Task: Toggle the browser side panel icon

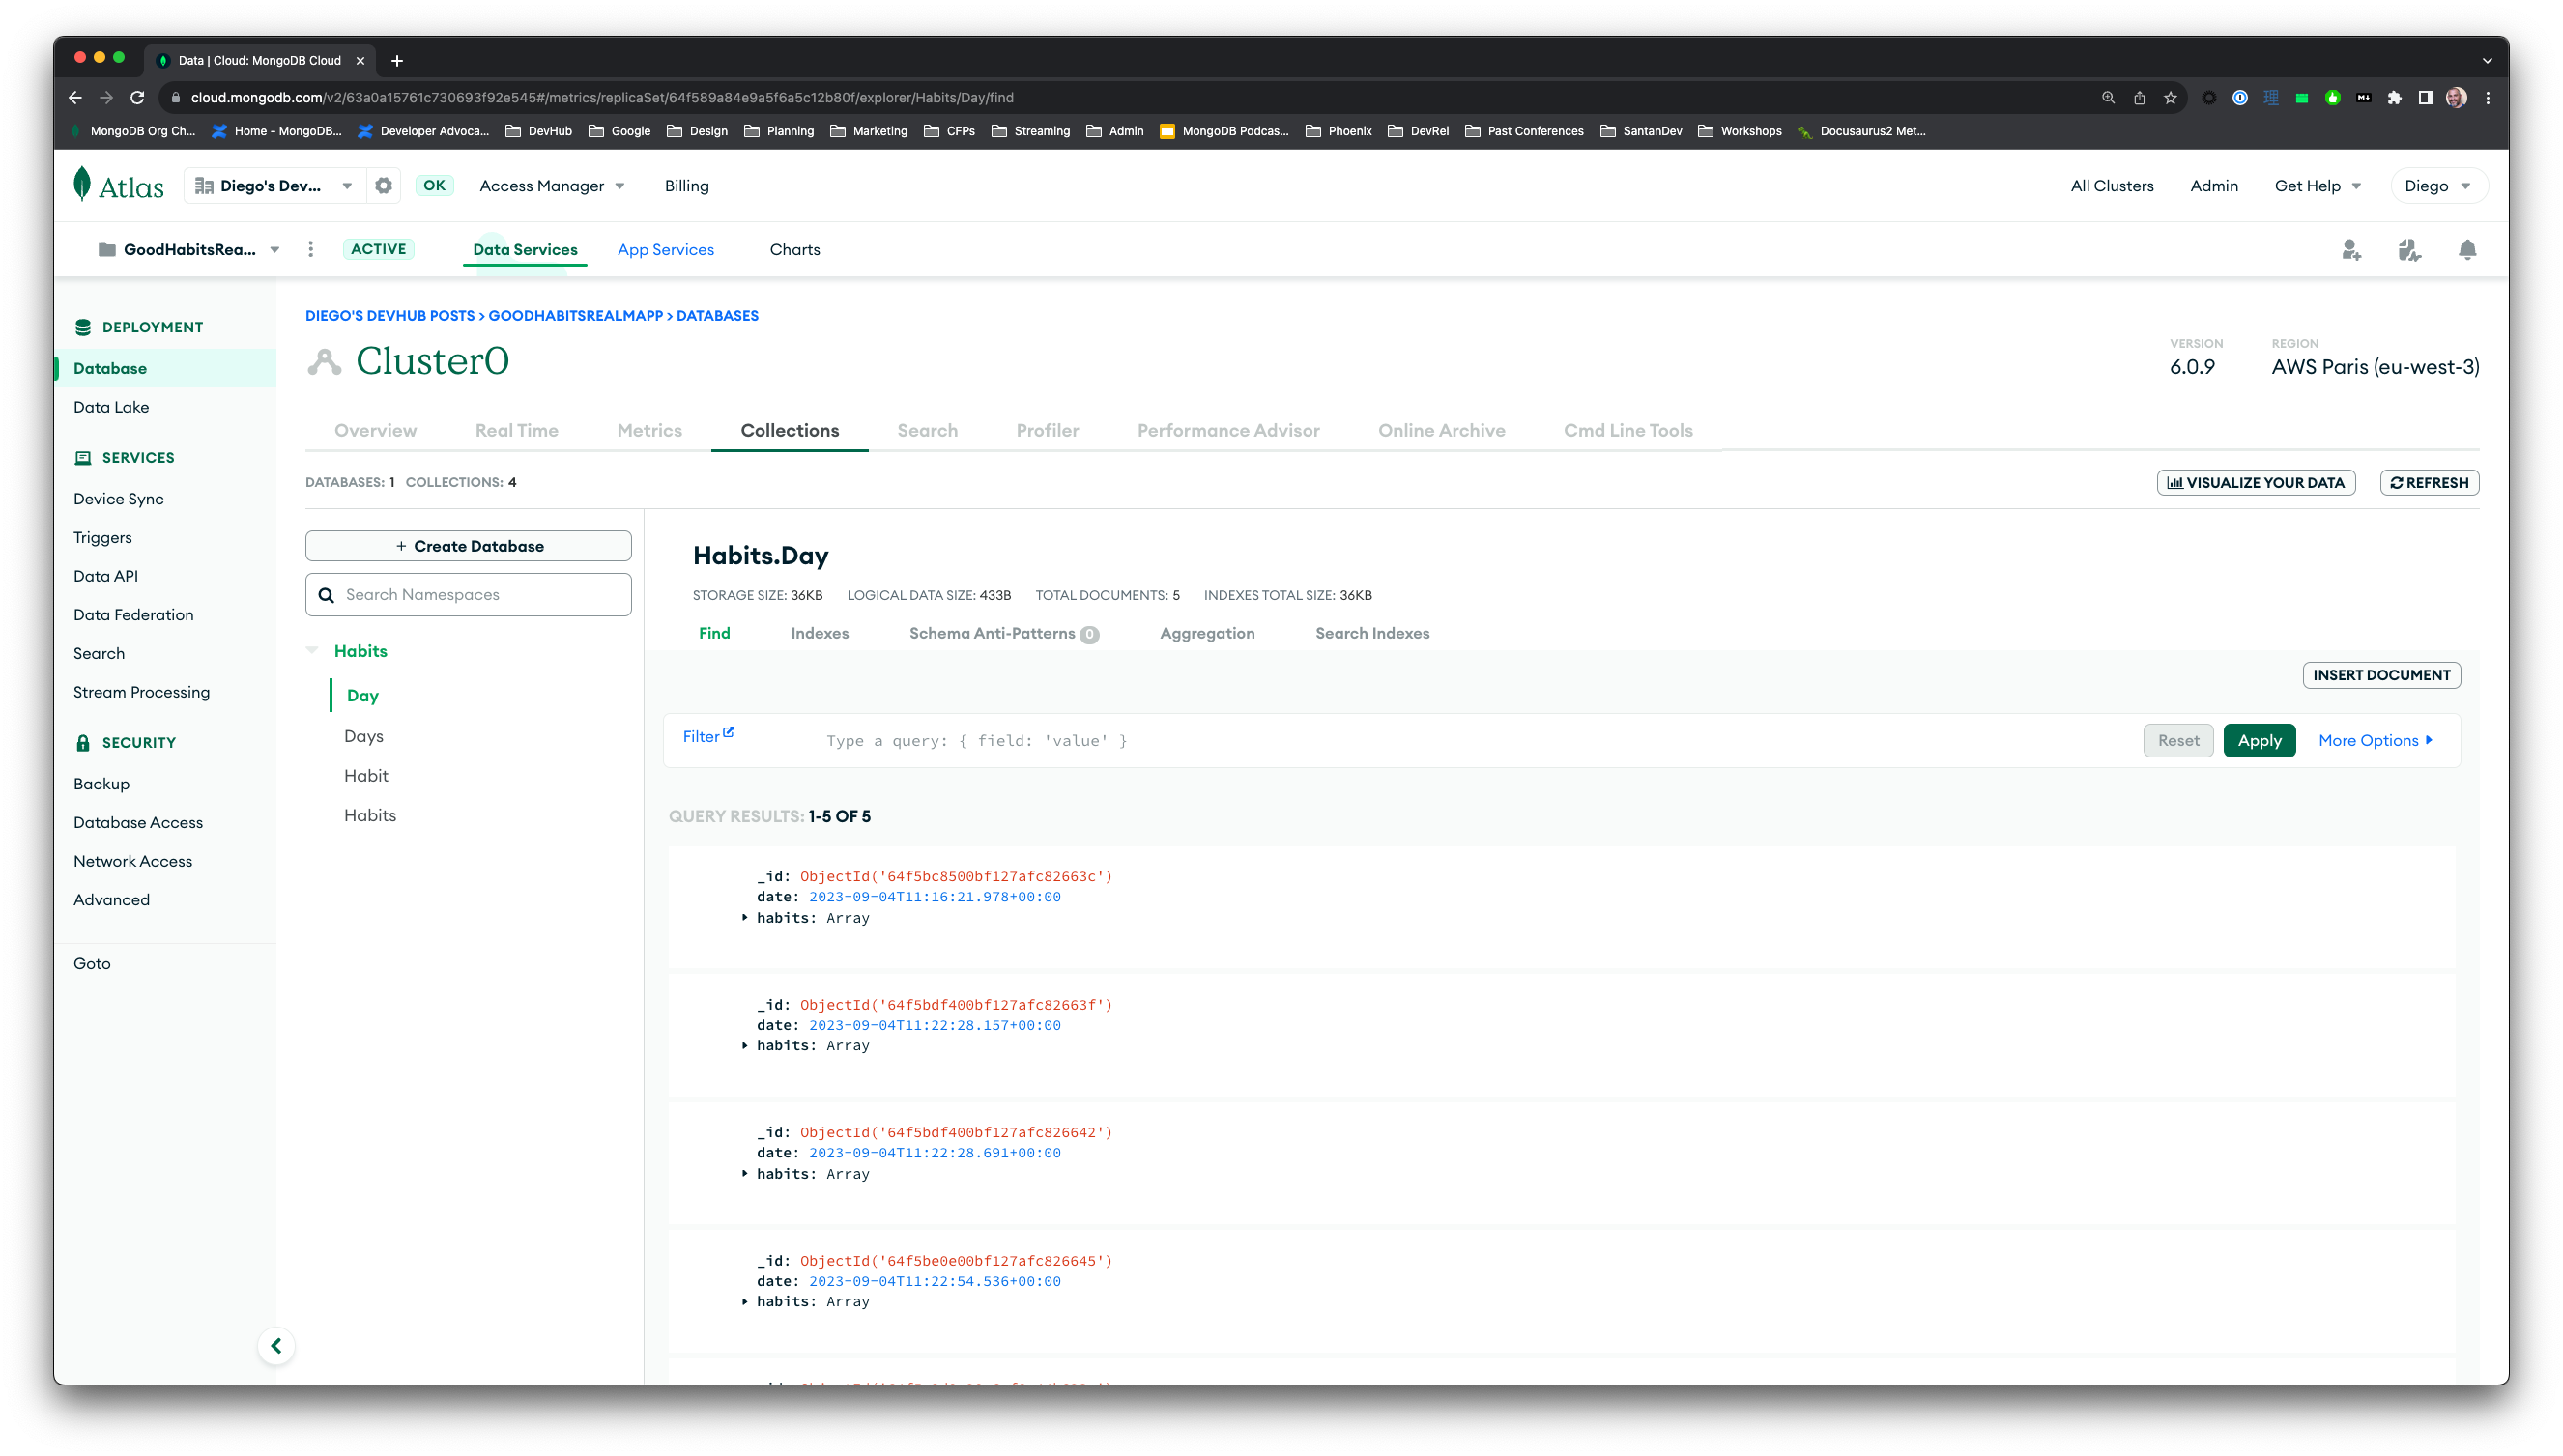Action: click(x=2425, y=97)
